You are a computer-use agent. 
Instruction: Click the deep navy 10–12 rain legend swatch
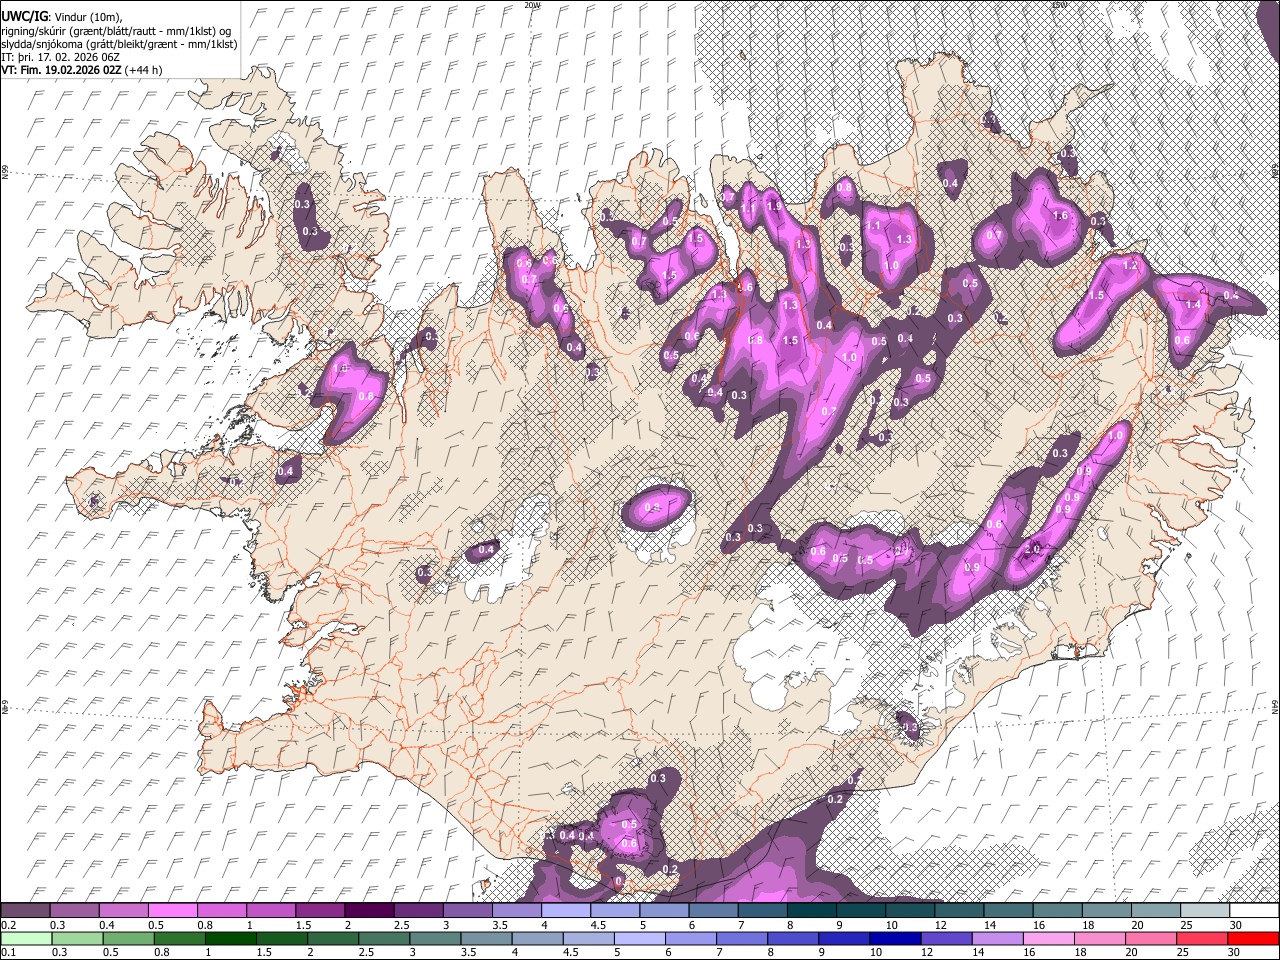(897, 938)
